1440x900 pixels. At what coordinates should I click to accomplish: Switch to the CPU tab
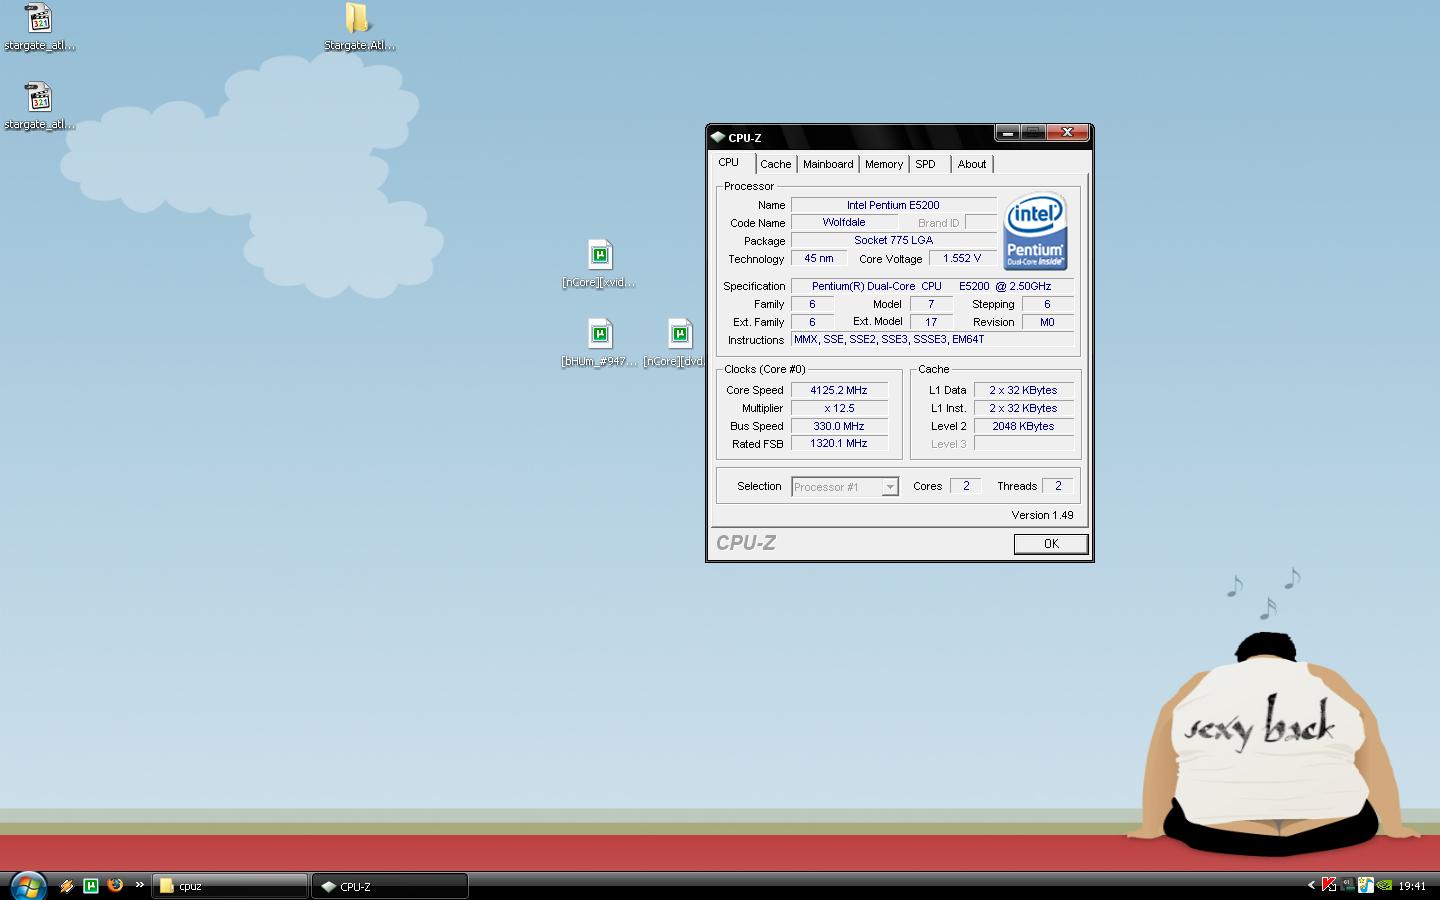pyautogui.click(x=729, y=162)
